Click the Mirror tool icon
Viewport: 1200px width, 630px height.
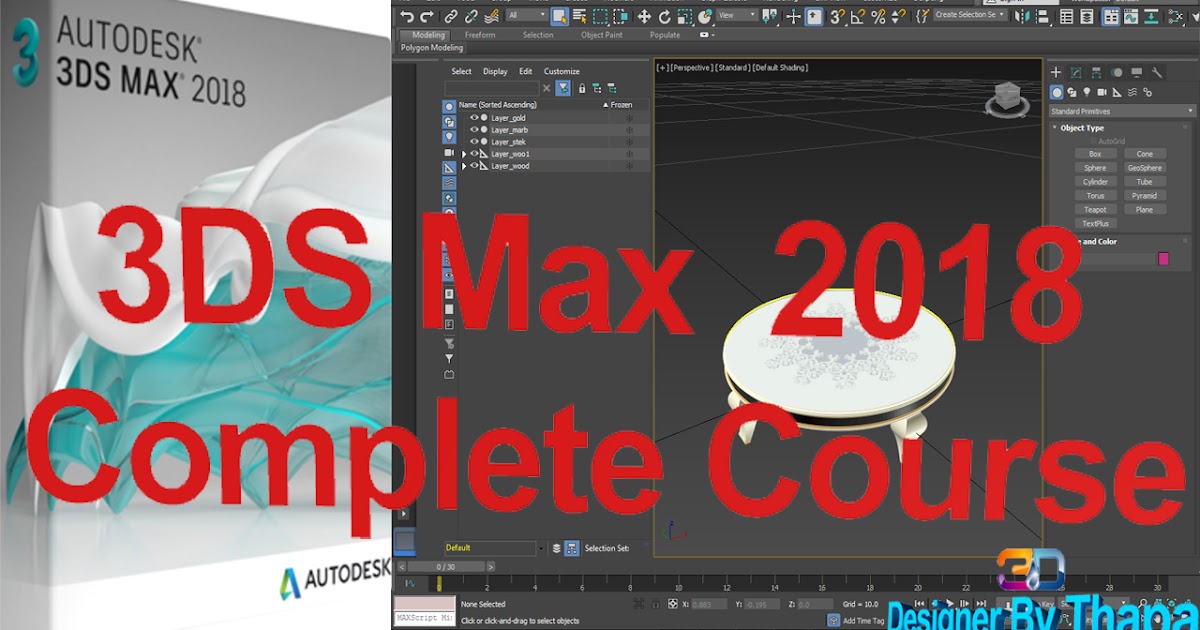coord(1022,16)
